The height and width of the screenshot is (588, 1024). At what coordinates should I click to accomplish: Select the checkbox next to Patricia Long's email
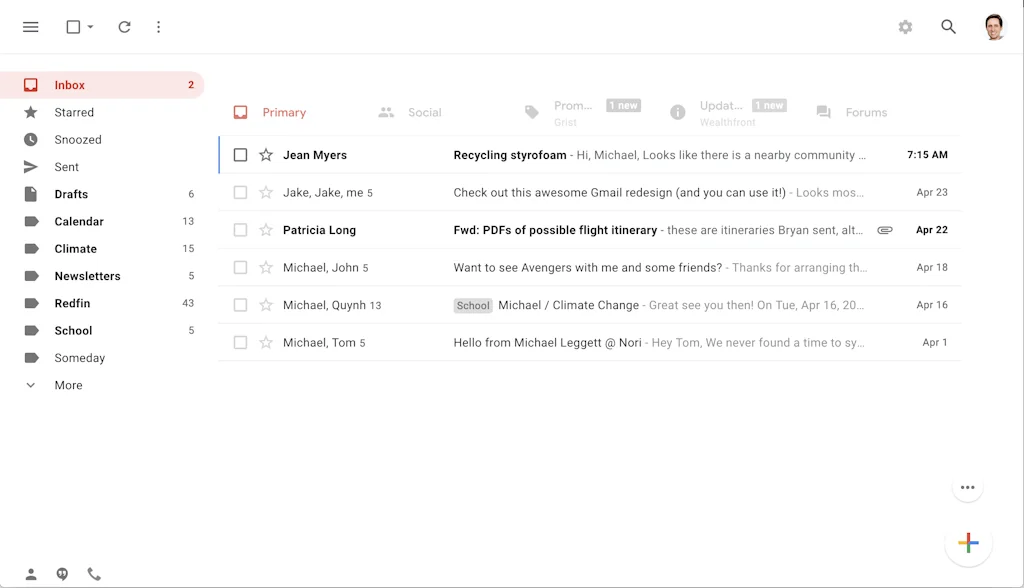pyautogui.click(x=240, y=229)
